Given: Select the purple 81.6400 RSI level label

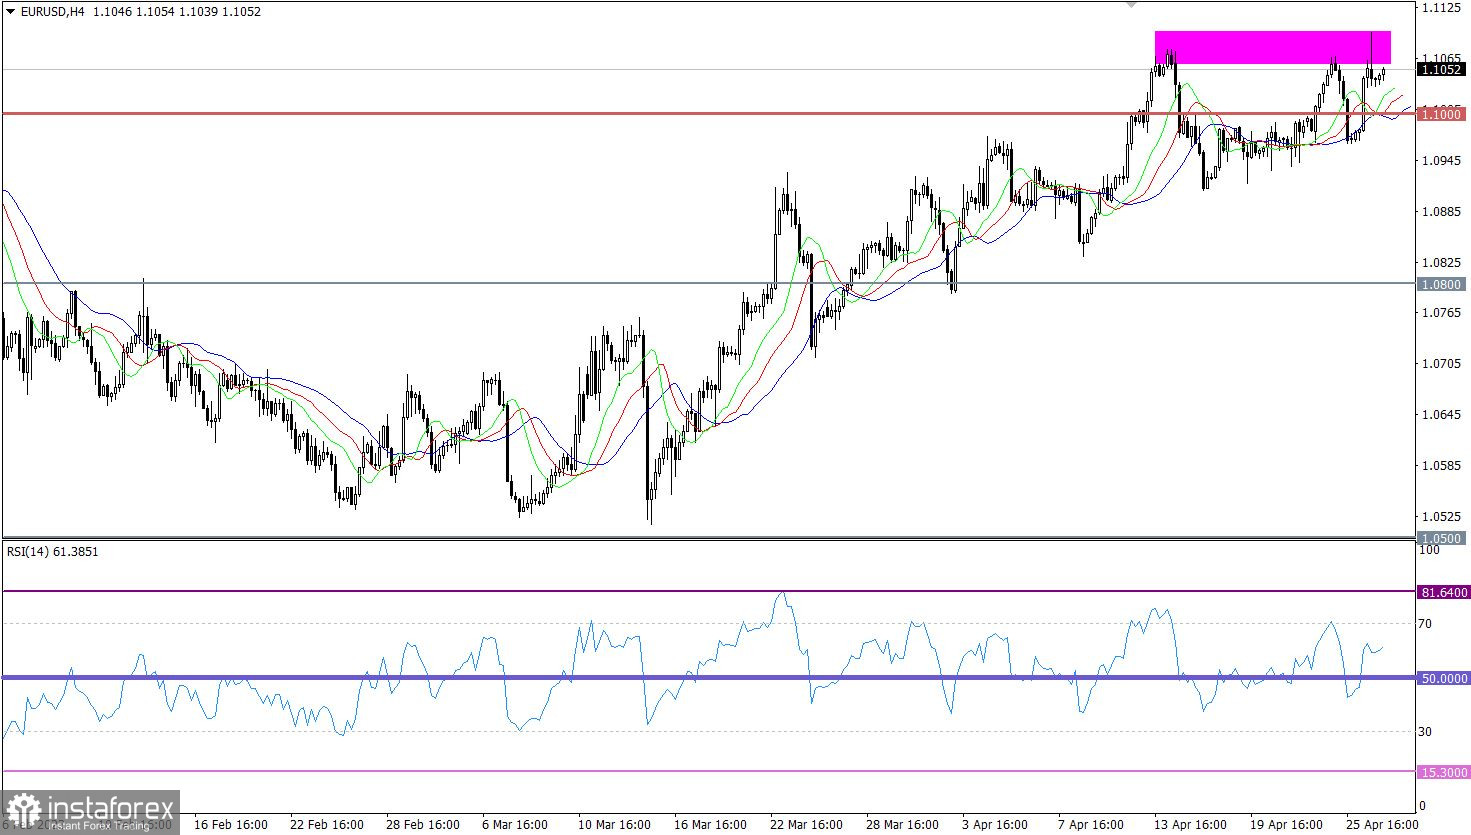Looking at the screenshot, I should [1444, 592].
